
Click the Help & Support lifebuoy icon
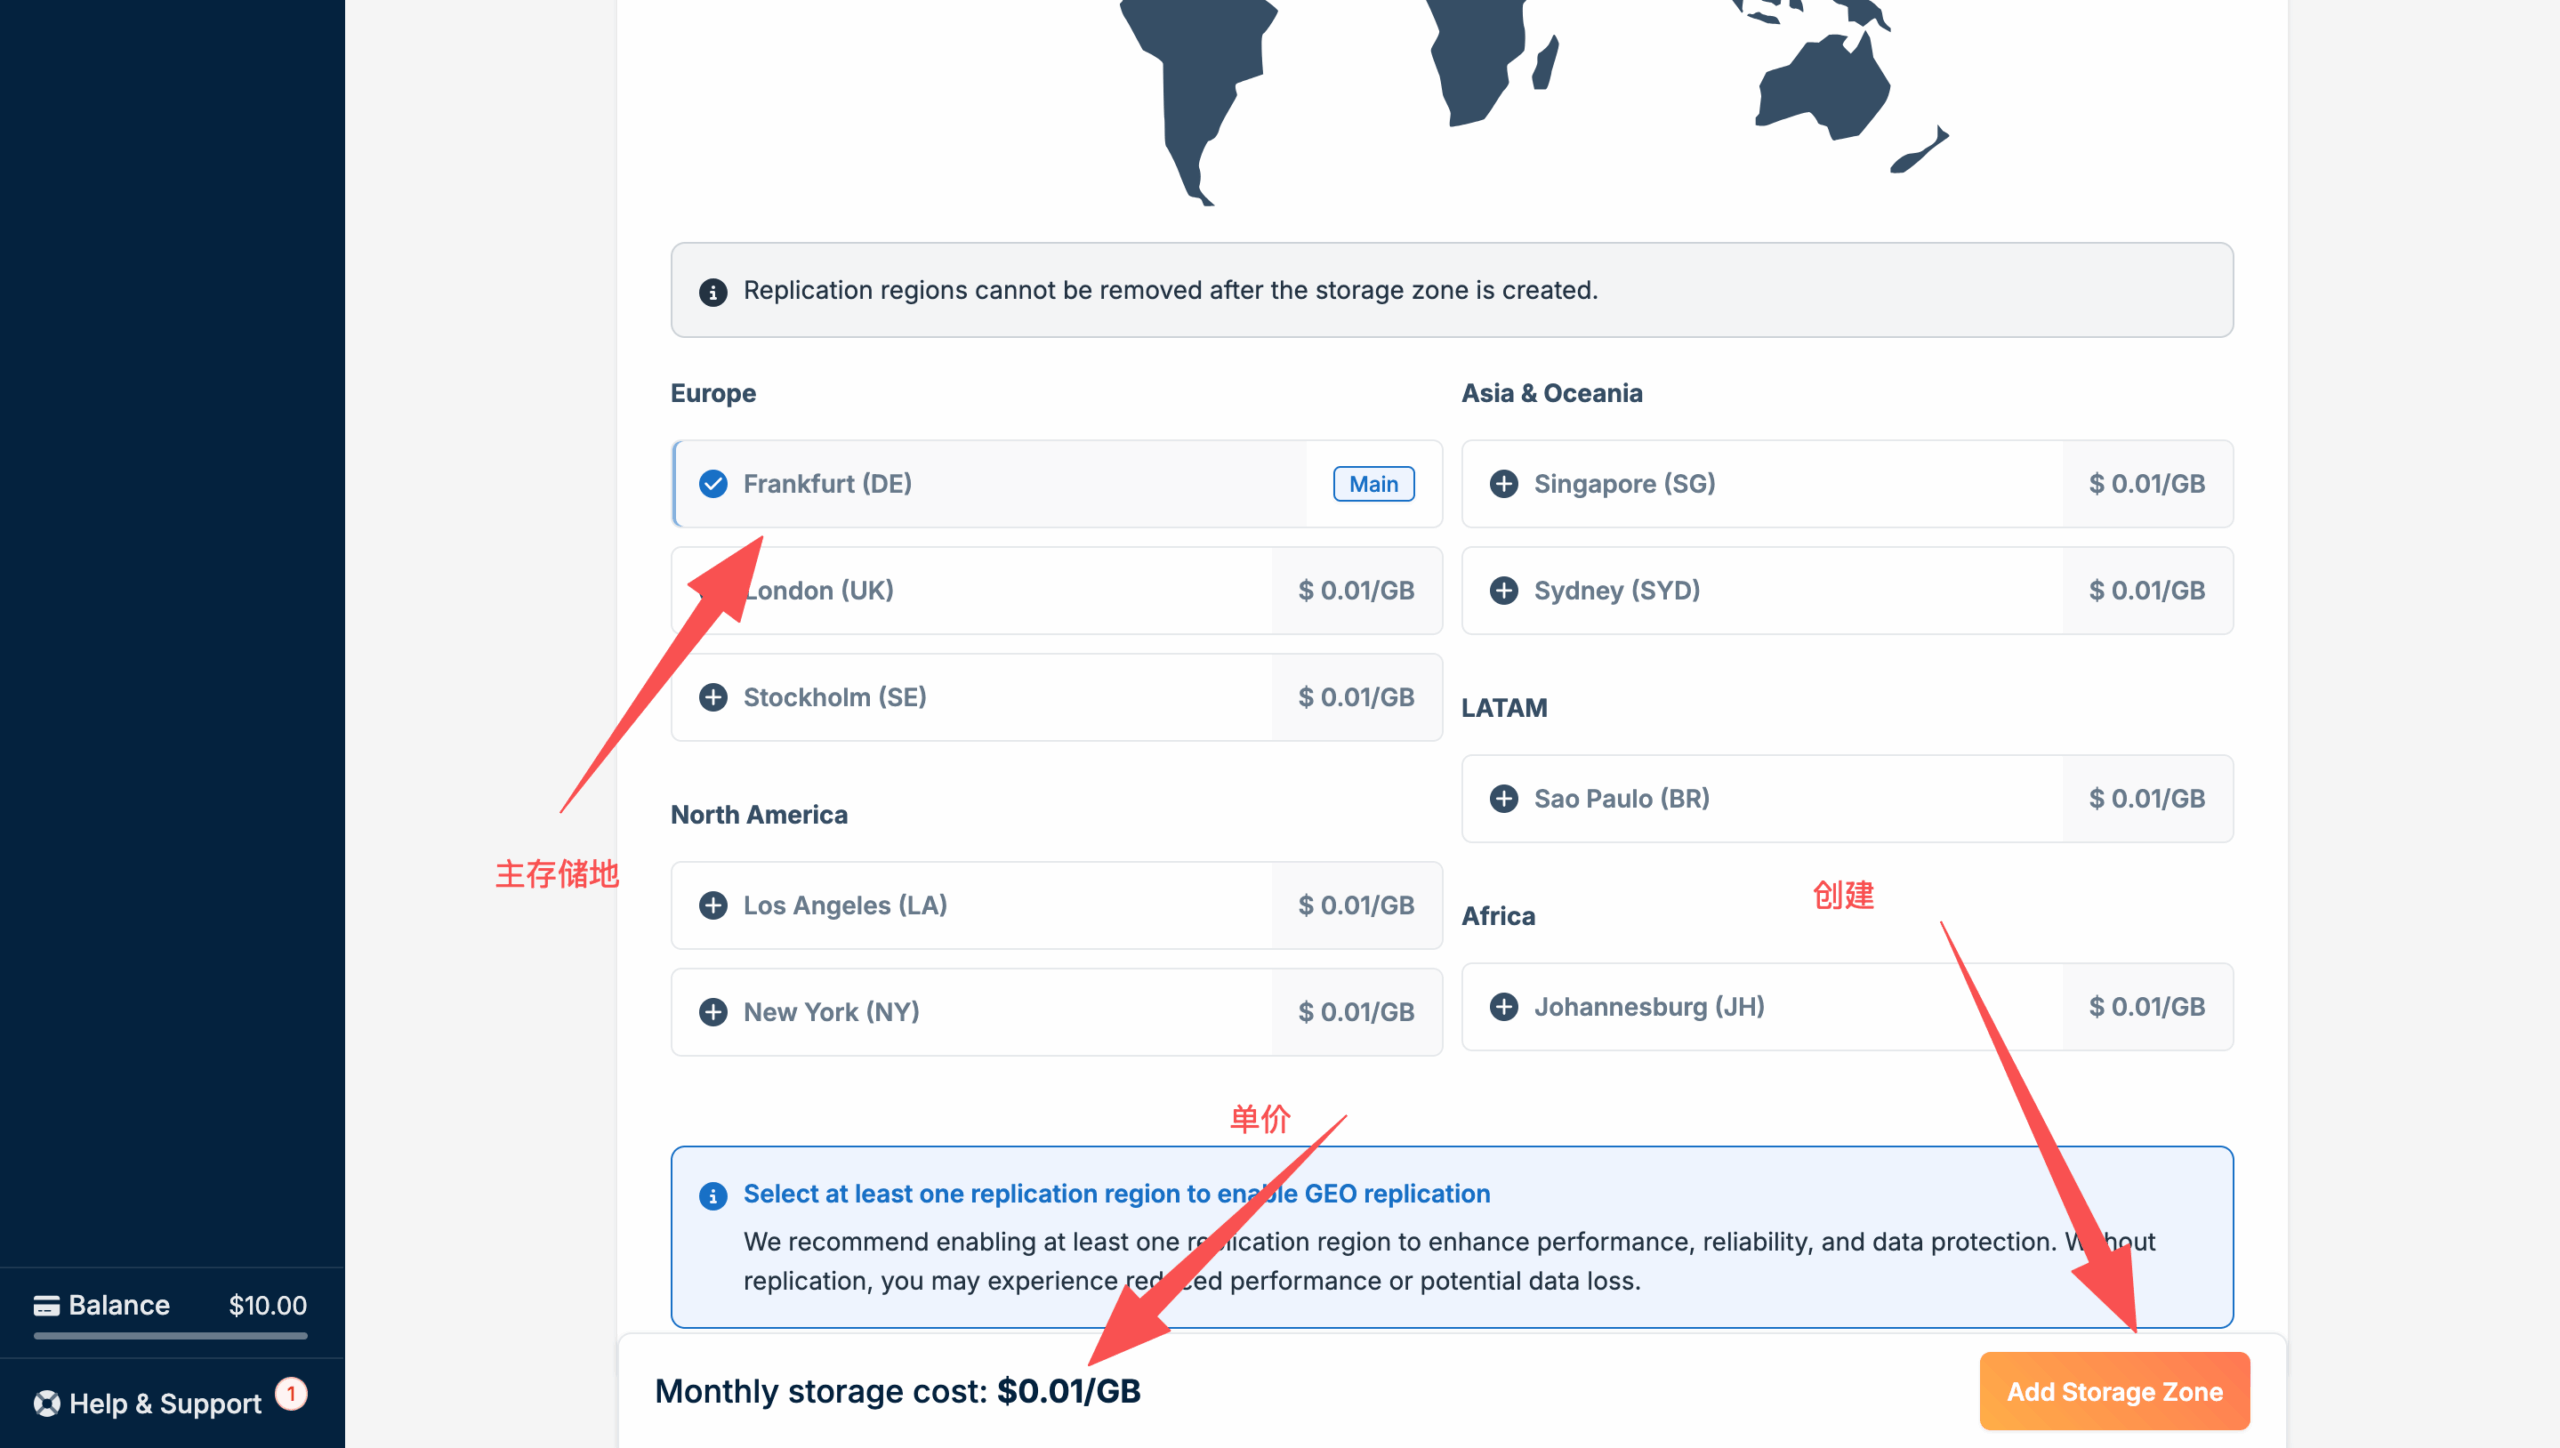coord(46,1404)
